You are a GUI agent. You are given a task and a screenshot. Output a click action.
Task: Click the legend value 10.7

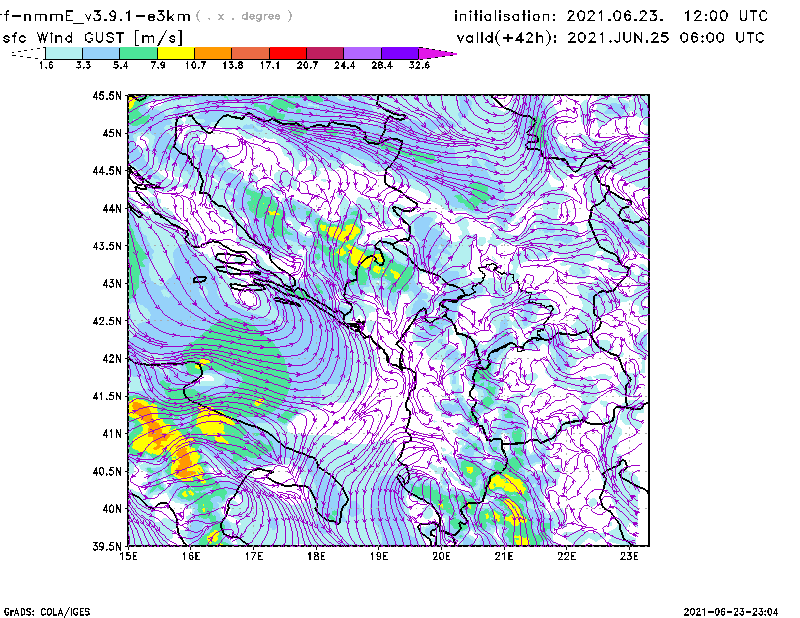195,65
